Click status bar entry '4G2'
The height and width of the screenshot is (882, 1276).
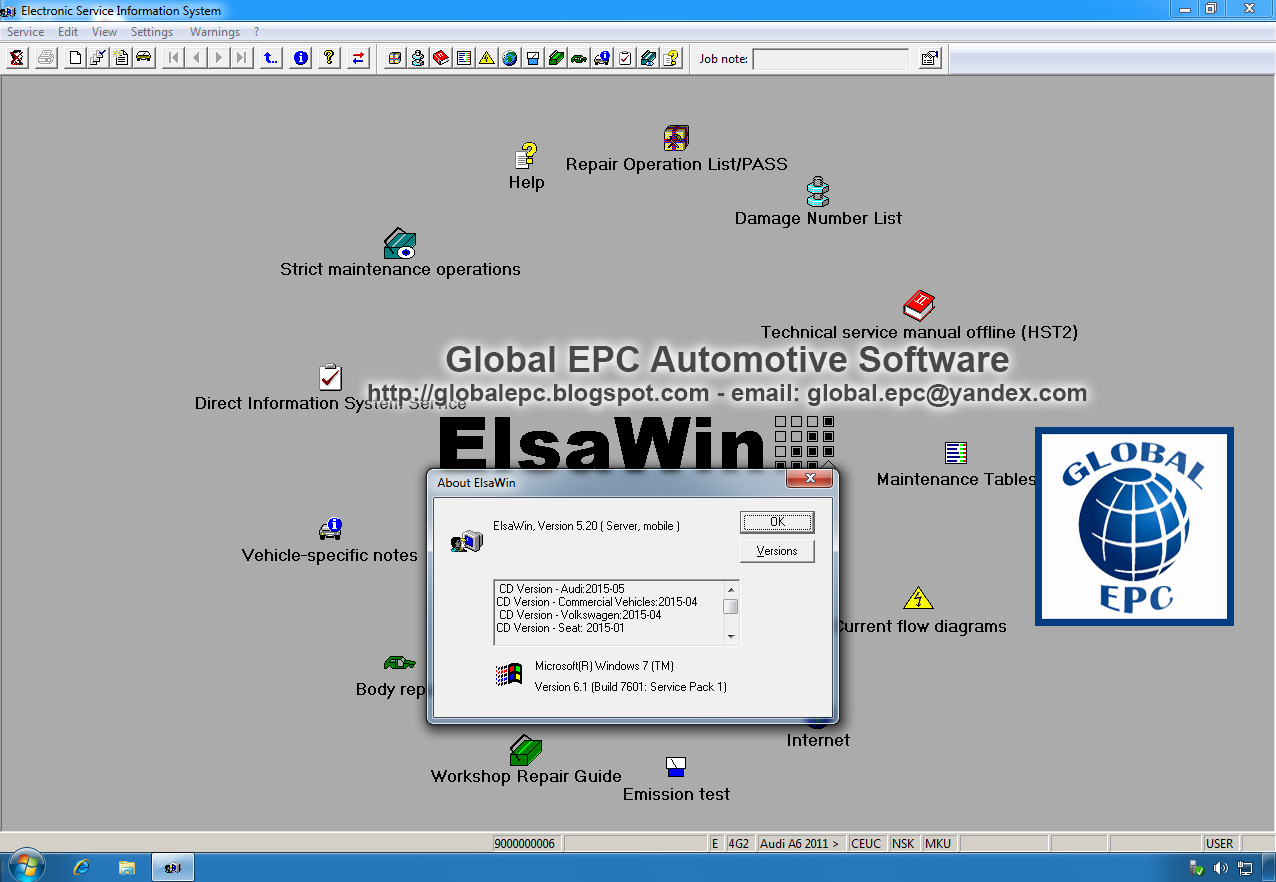[739, 843]
